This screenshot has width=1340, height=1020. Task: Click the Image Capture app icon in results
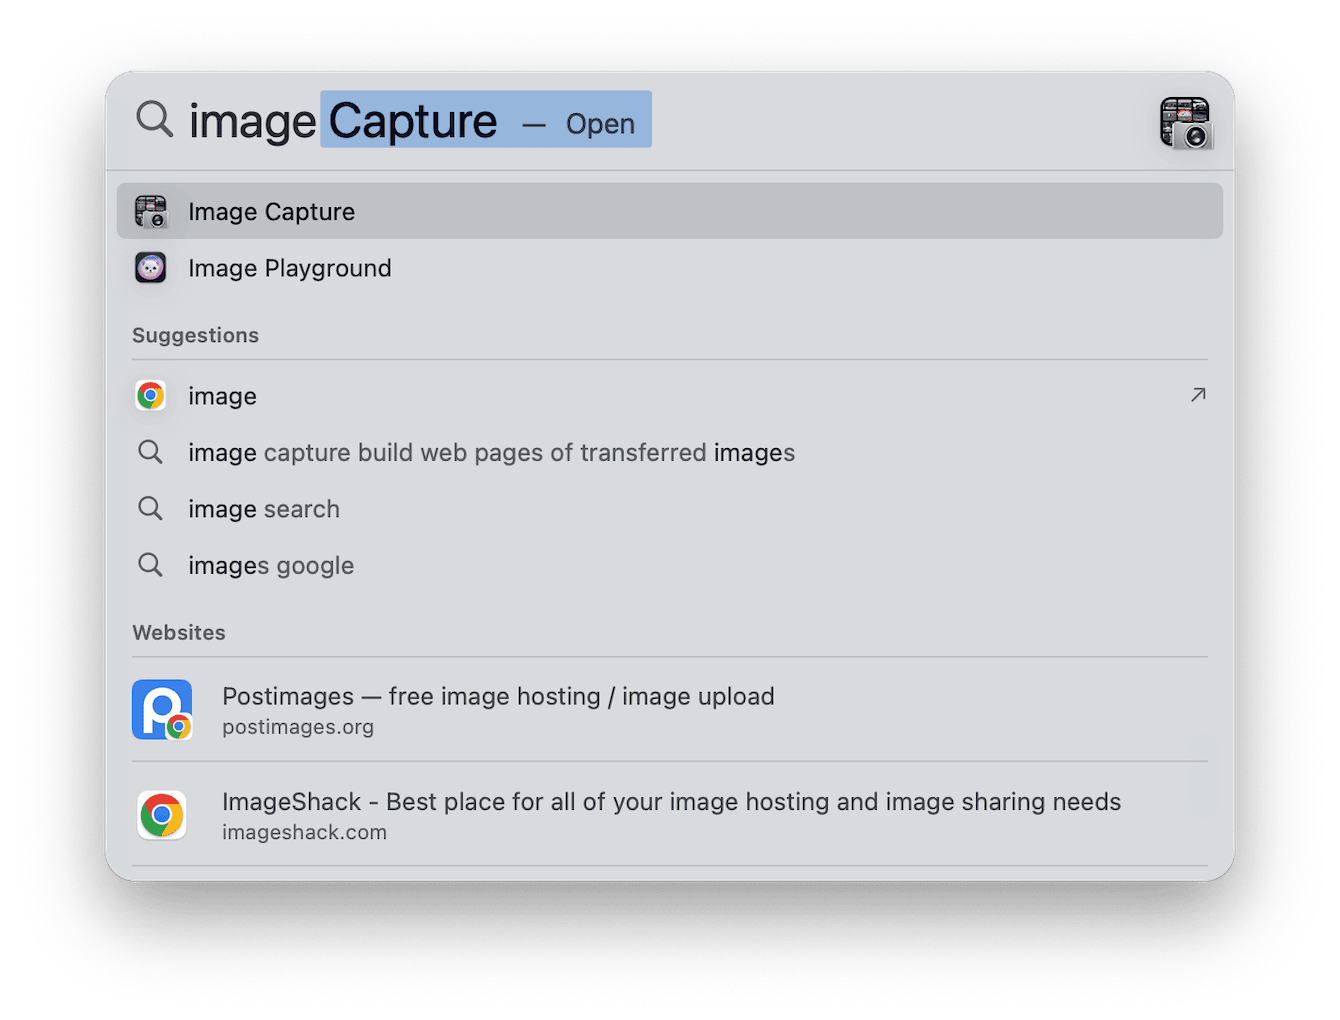[x=151, y=212]
